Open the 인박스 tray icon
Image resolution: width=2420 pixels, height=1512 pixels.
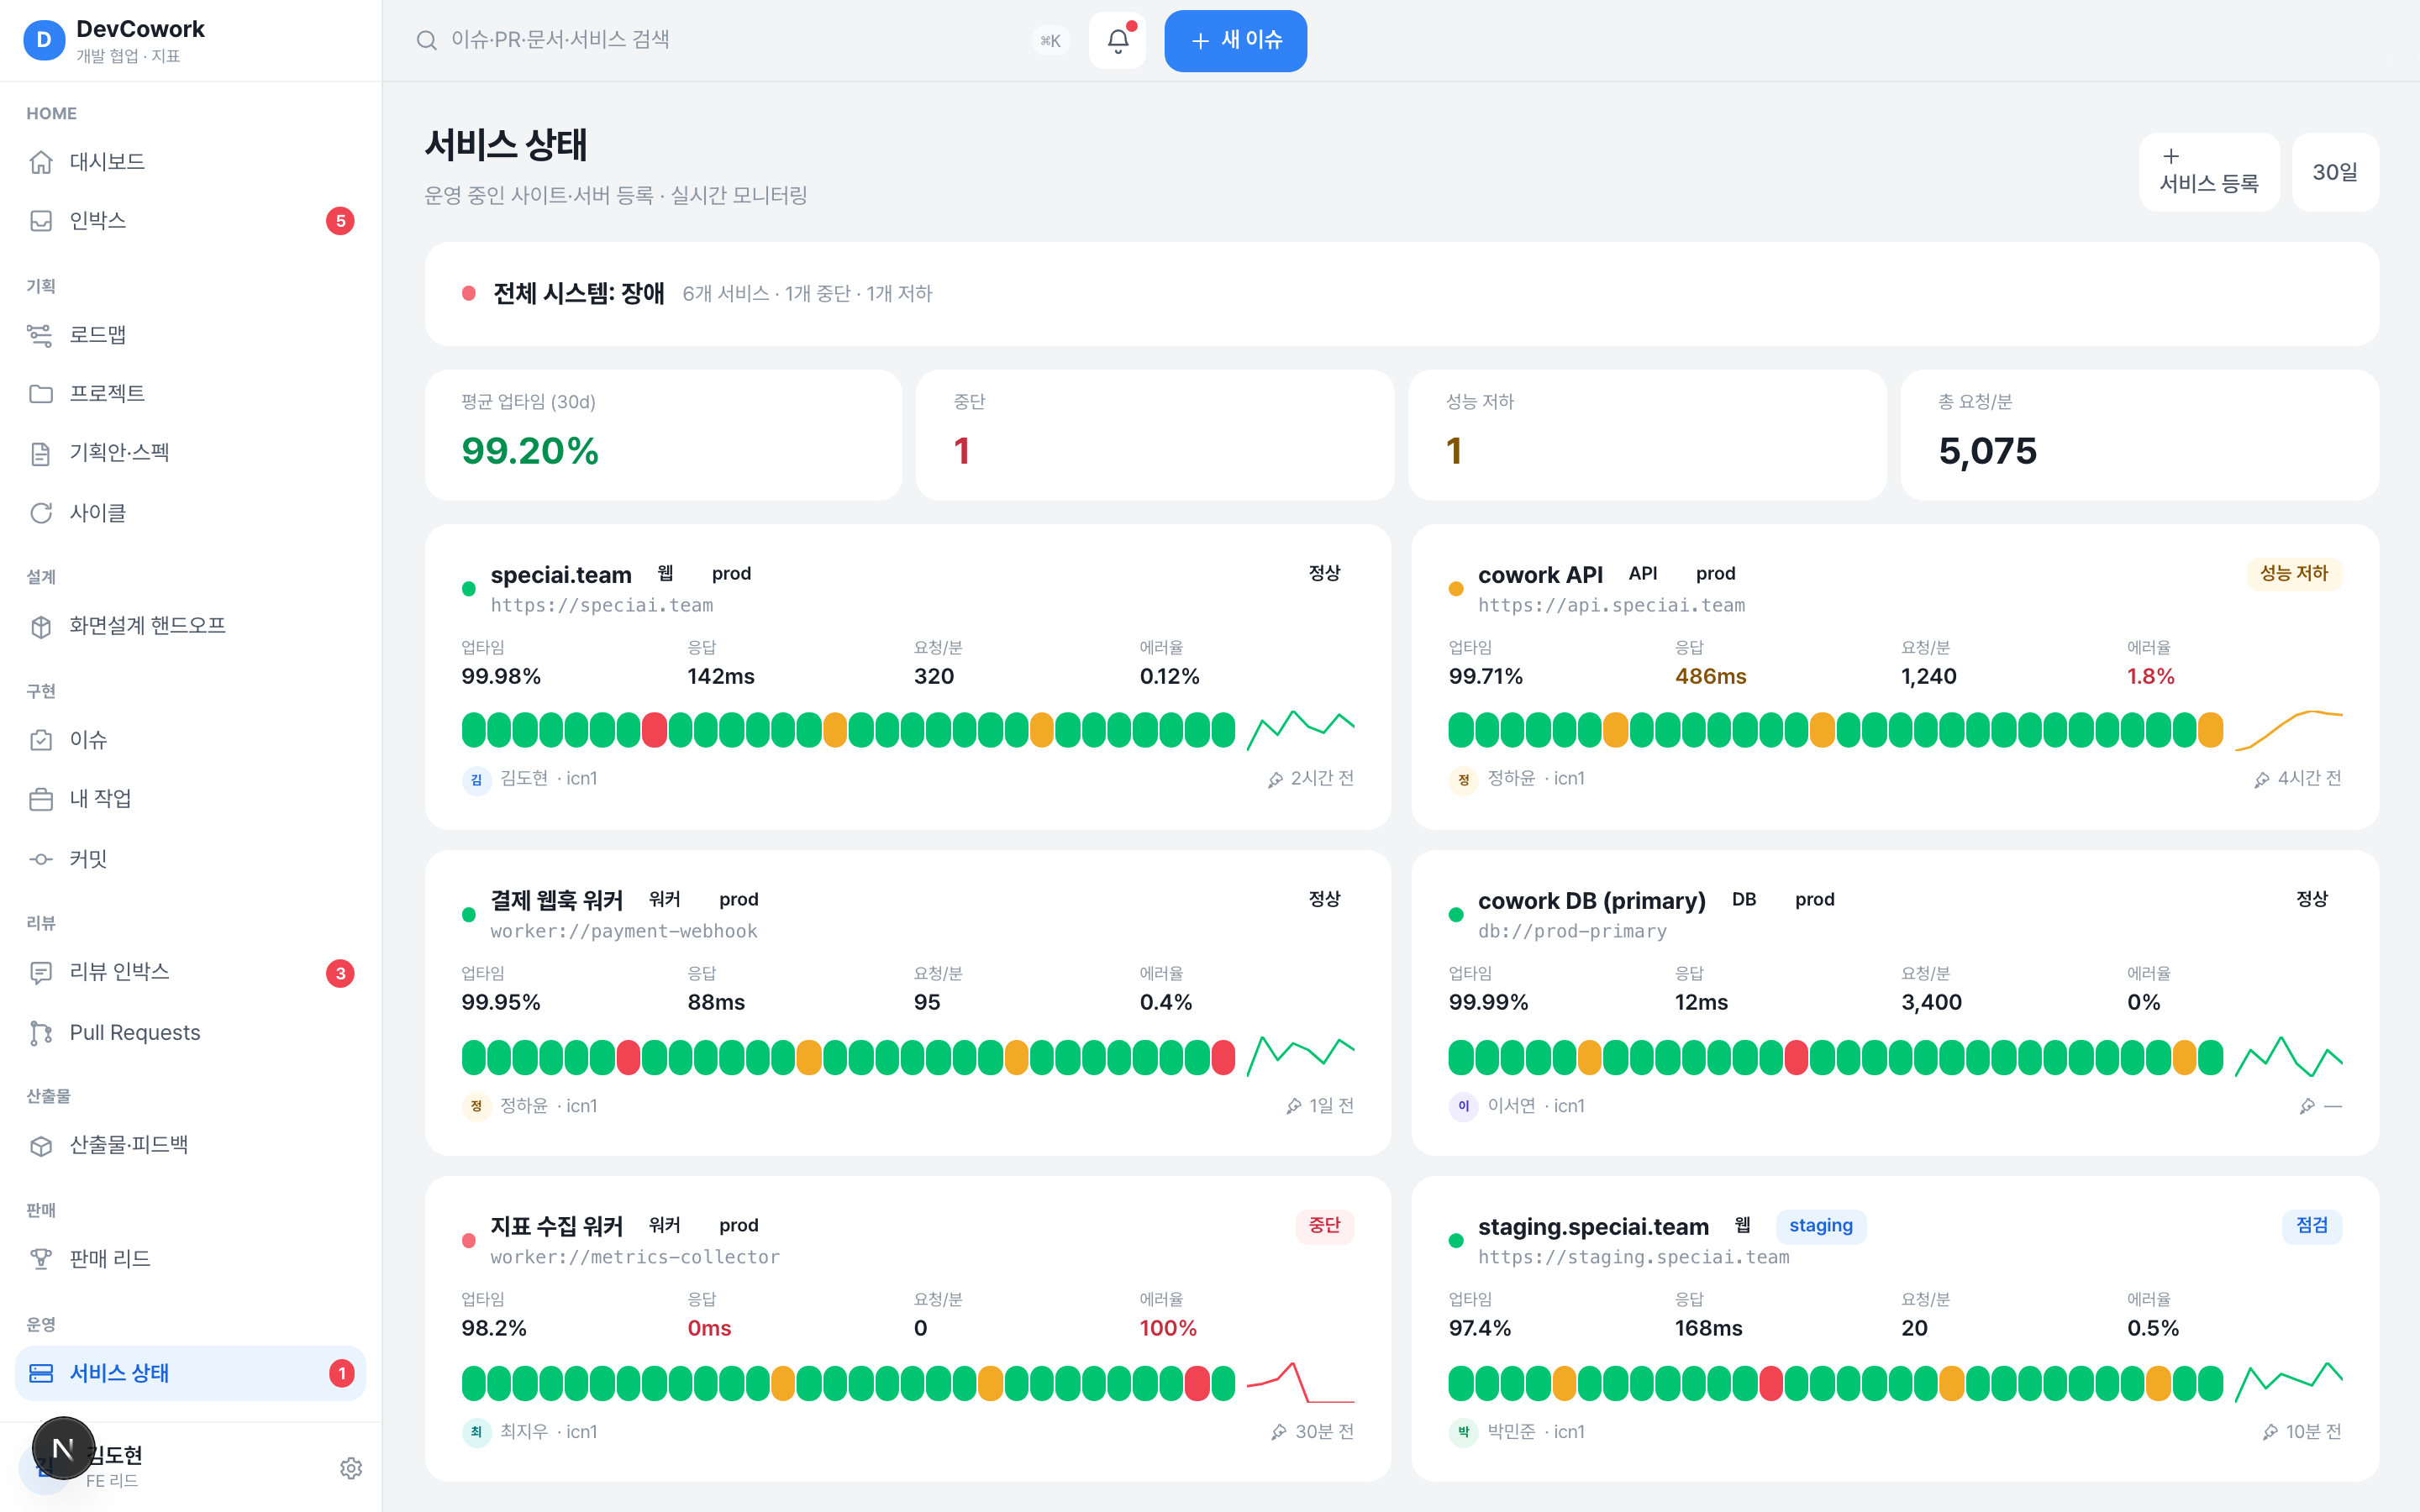pos(41,221)
